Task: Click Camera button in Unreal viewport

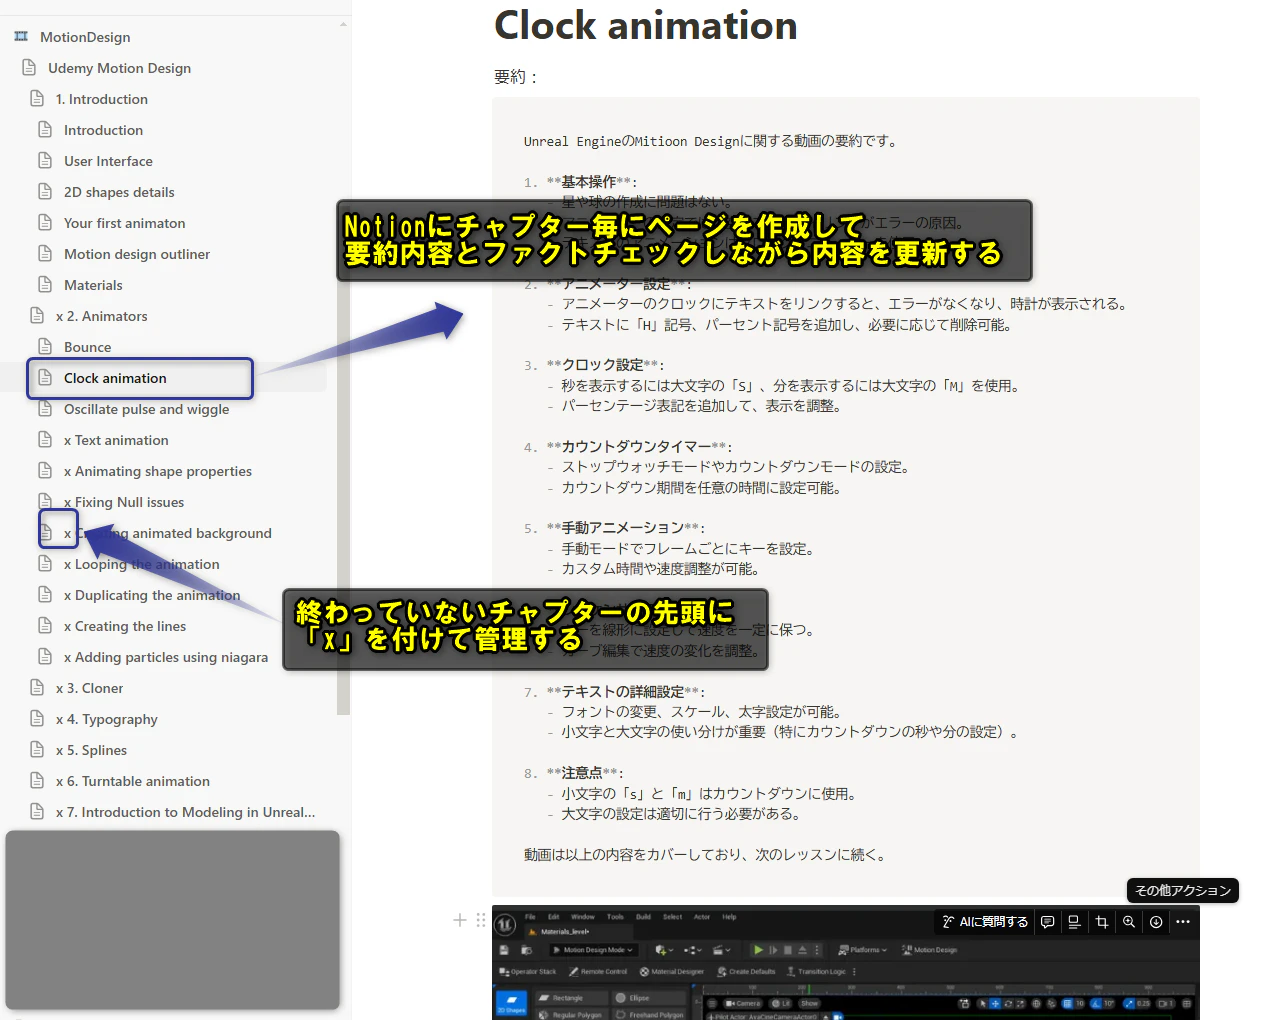Action: (x=743, y=1003)
